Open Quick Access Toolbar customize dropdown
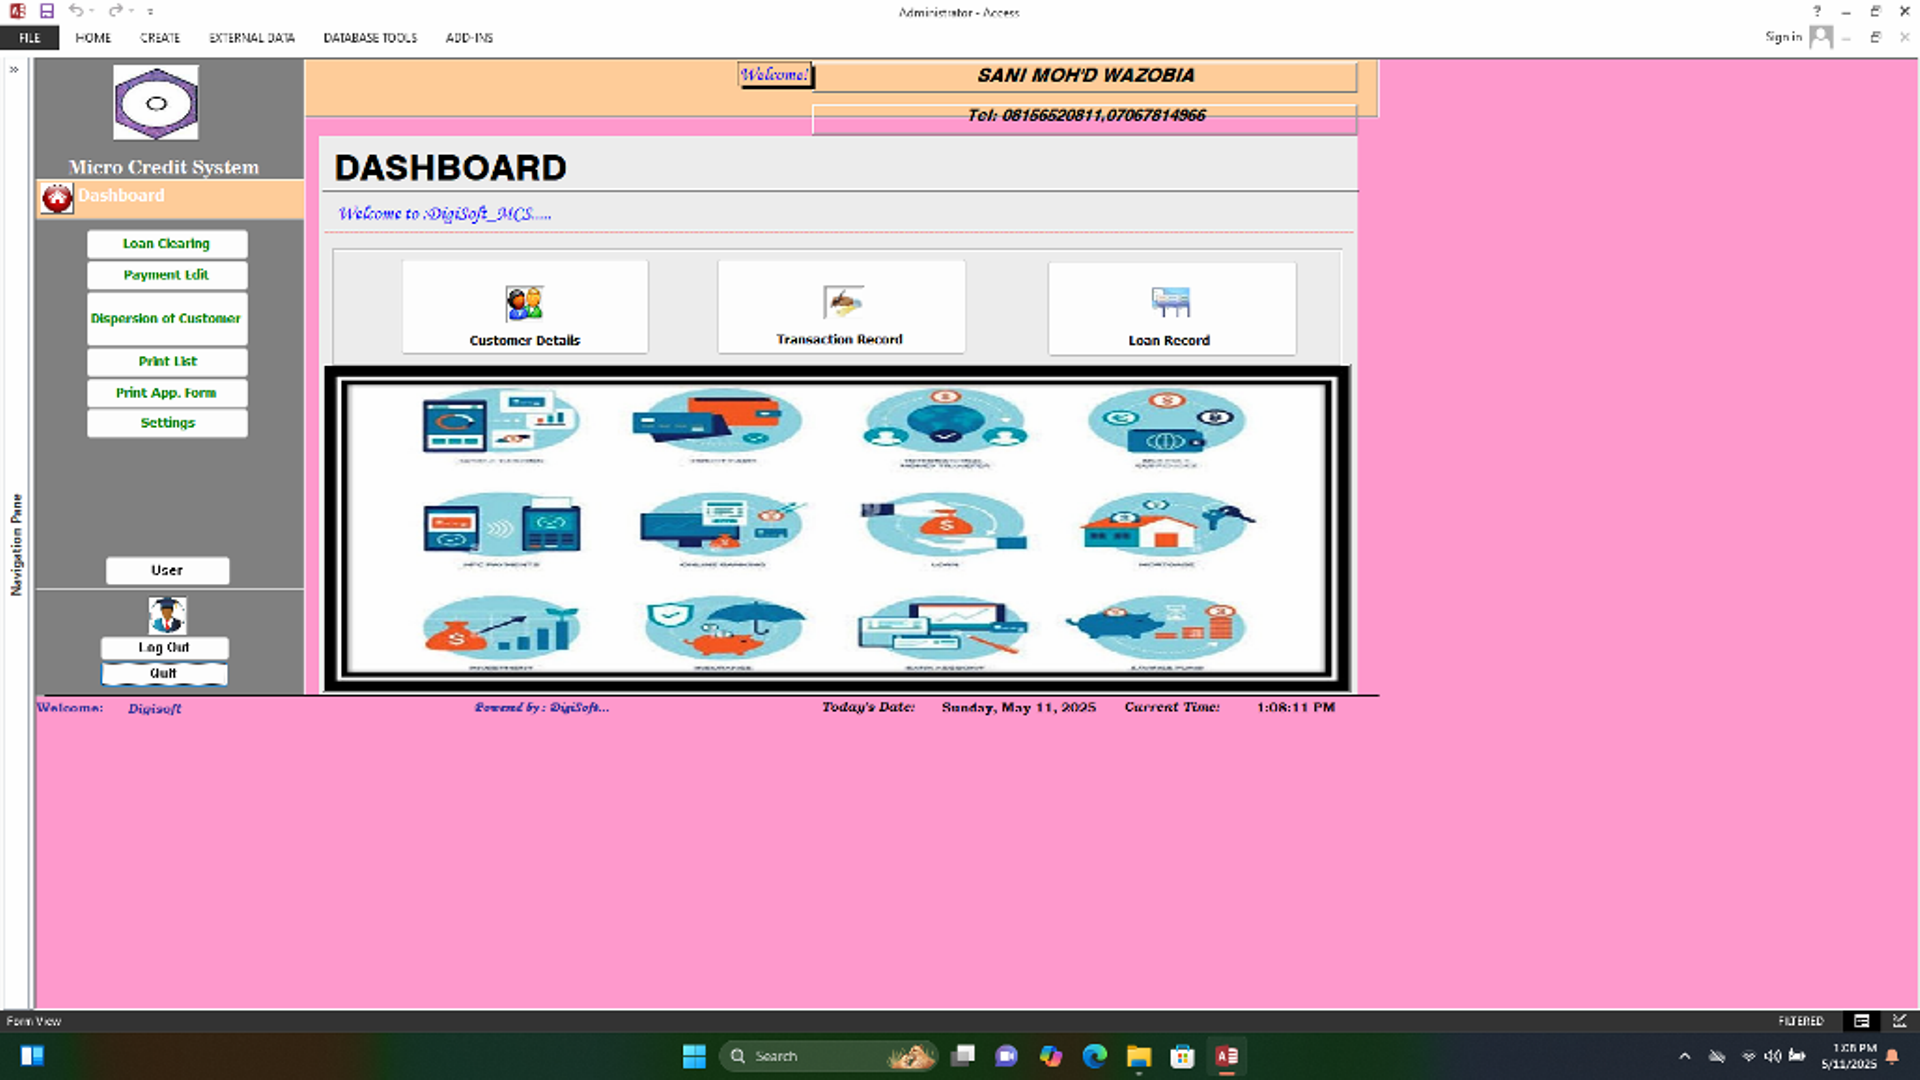Screen dimensions: 1920x1080 (150, 12)
